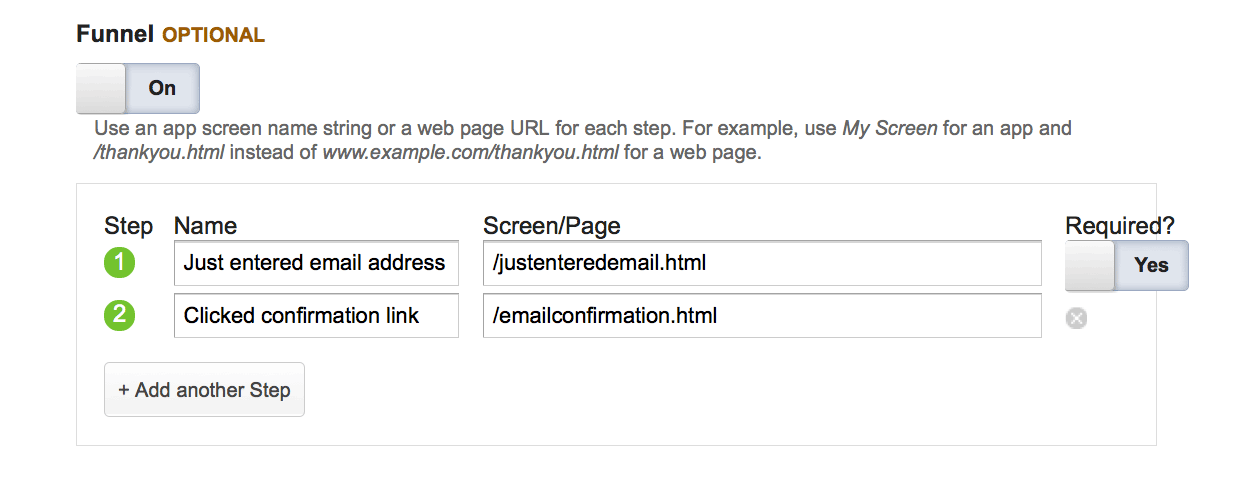Image resolution: width=1260 pixels, height=482 pixels.
Task: Click the green step 1 number icon
Action: click(x=120, y=263)
